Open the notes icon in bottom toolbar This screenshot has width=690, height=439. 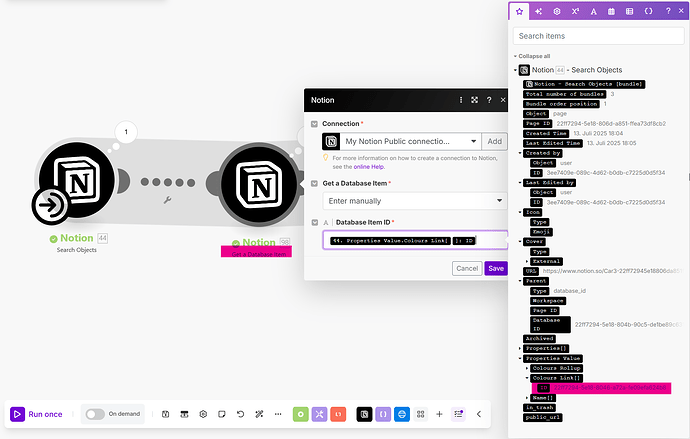coord(222,414)
